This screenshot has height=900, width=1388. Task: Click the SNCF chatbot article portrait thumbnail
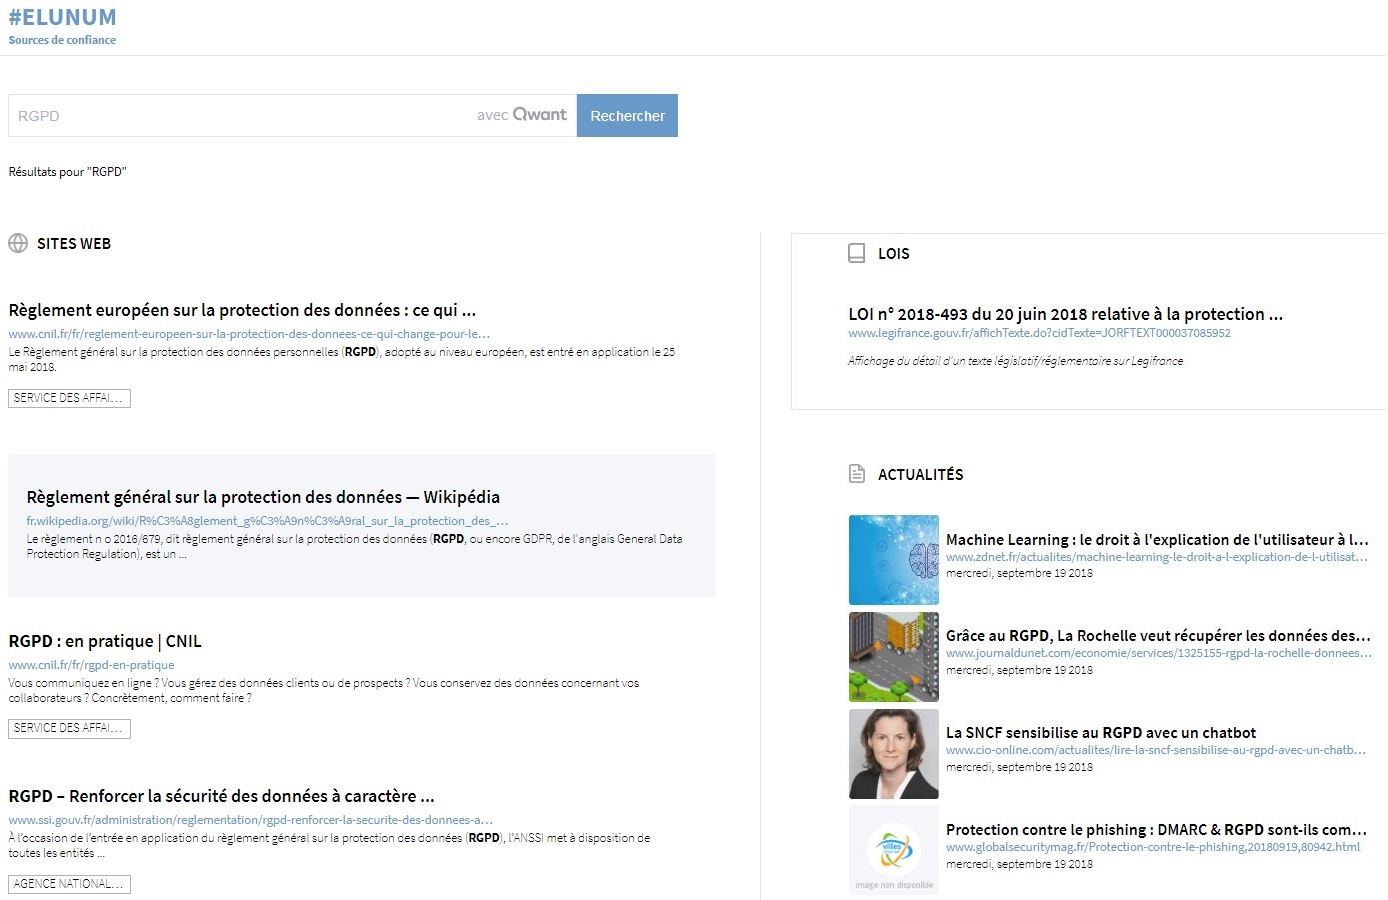893,754
